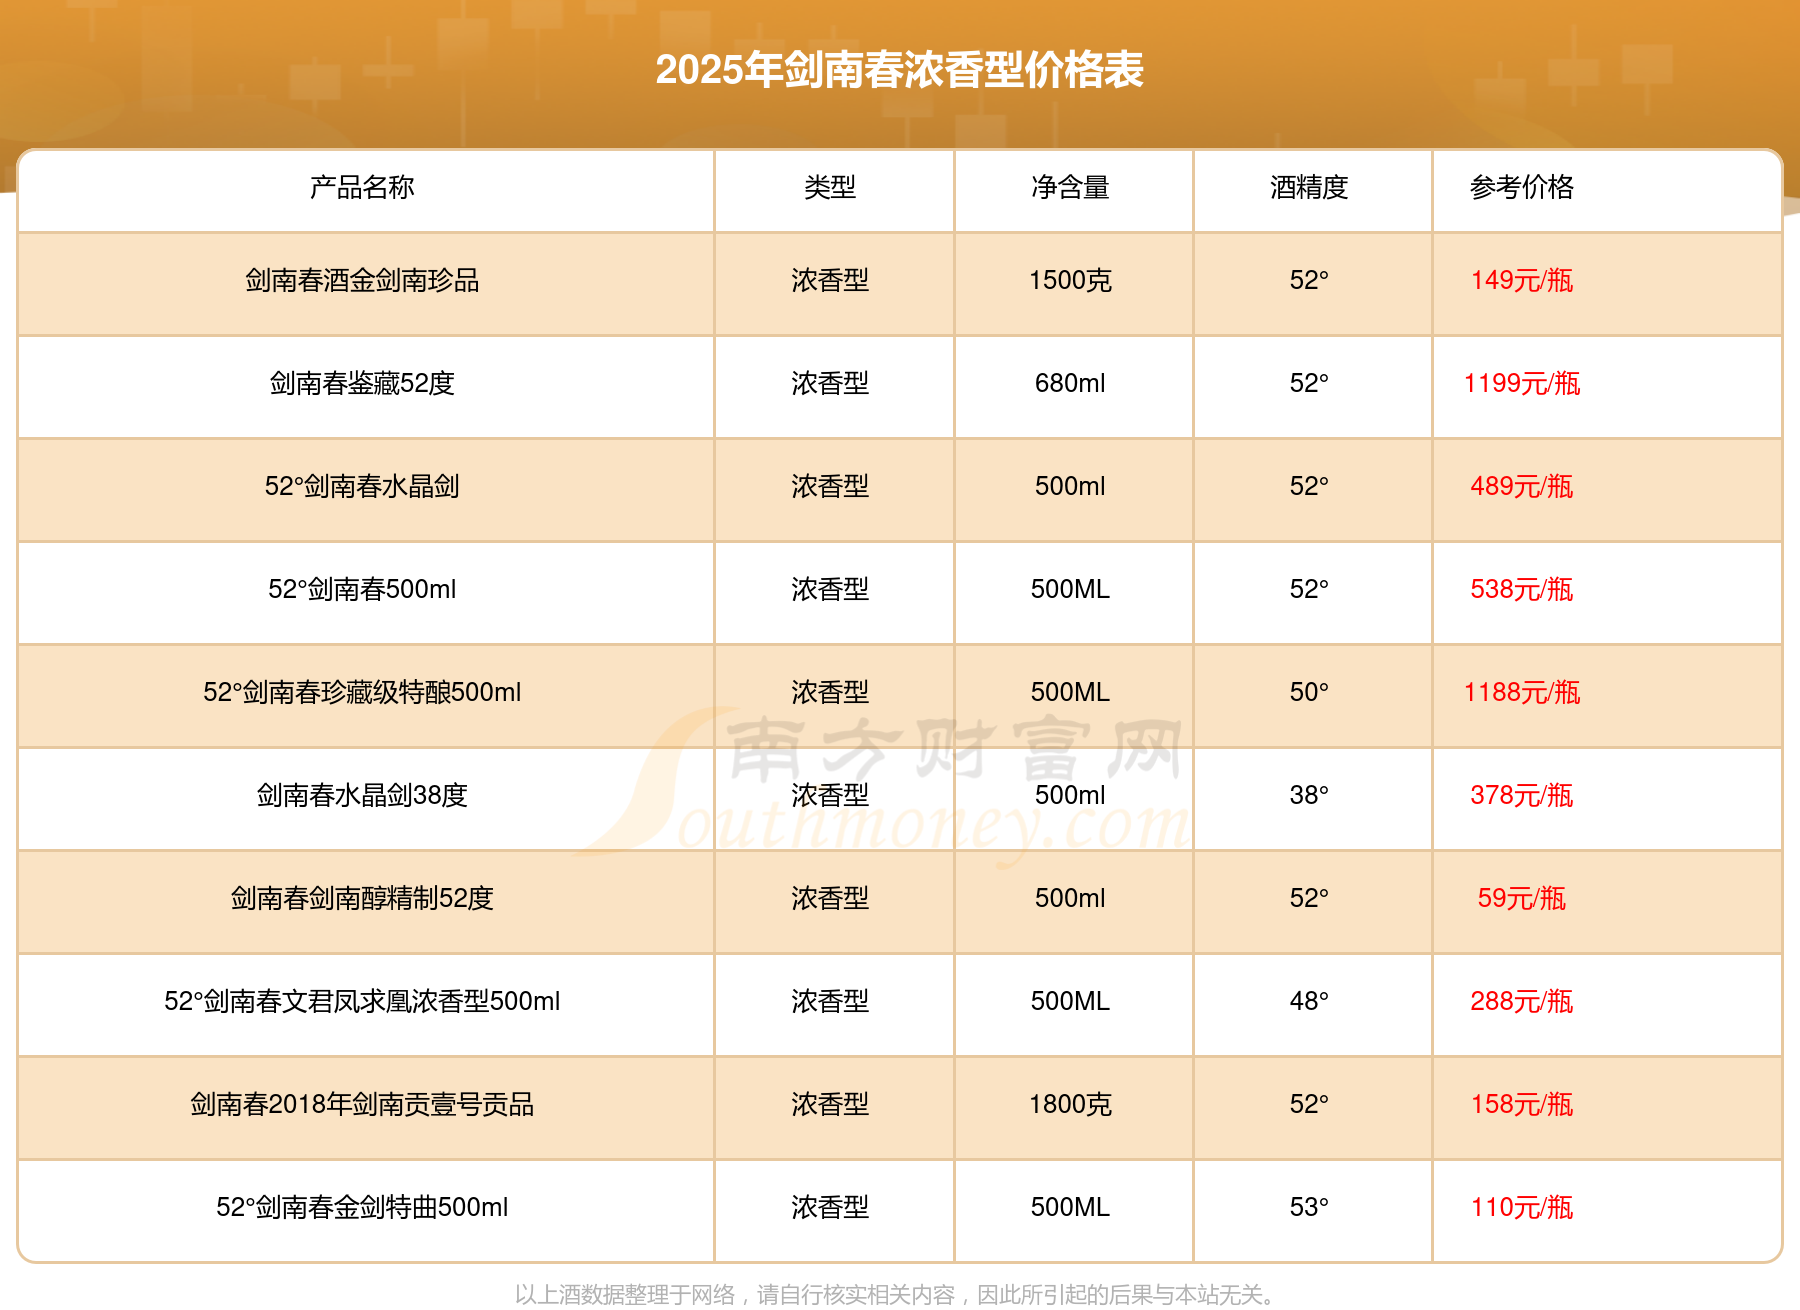Click price 378元/瓶
The height and width of the screenshot is (1310, 1800).
pyautogui.click(x=1522, y=795)
